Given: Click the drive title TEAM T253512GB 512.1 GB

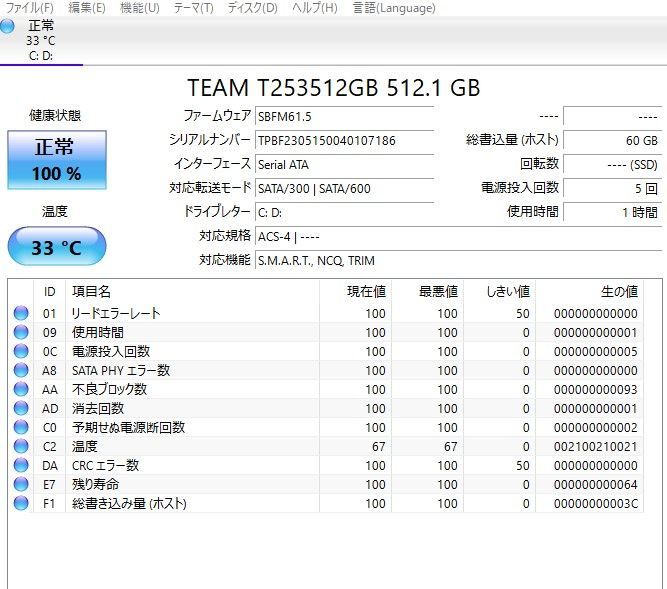Looking at the screenshot, I should click(334, 88).
